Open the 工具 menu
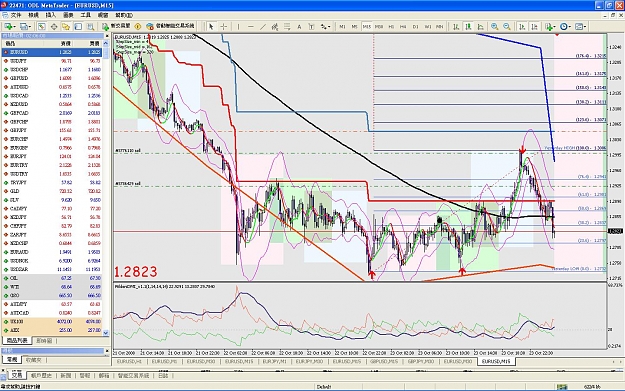625x391 pixels. tap(86, 15)
